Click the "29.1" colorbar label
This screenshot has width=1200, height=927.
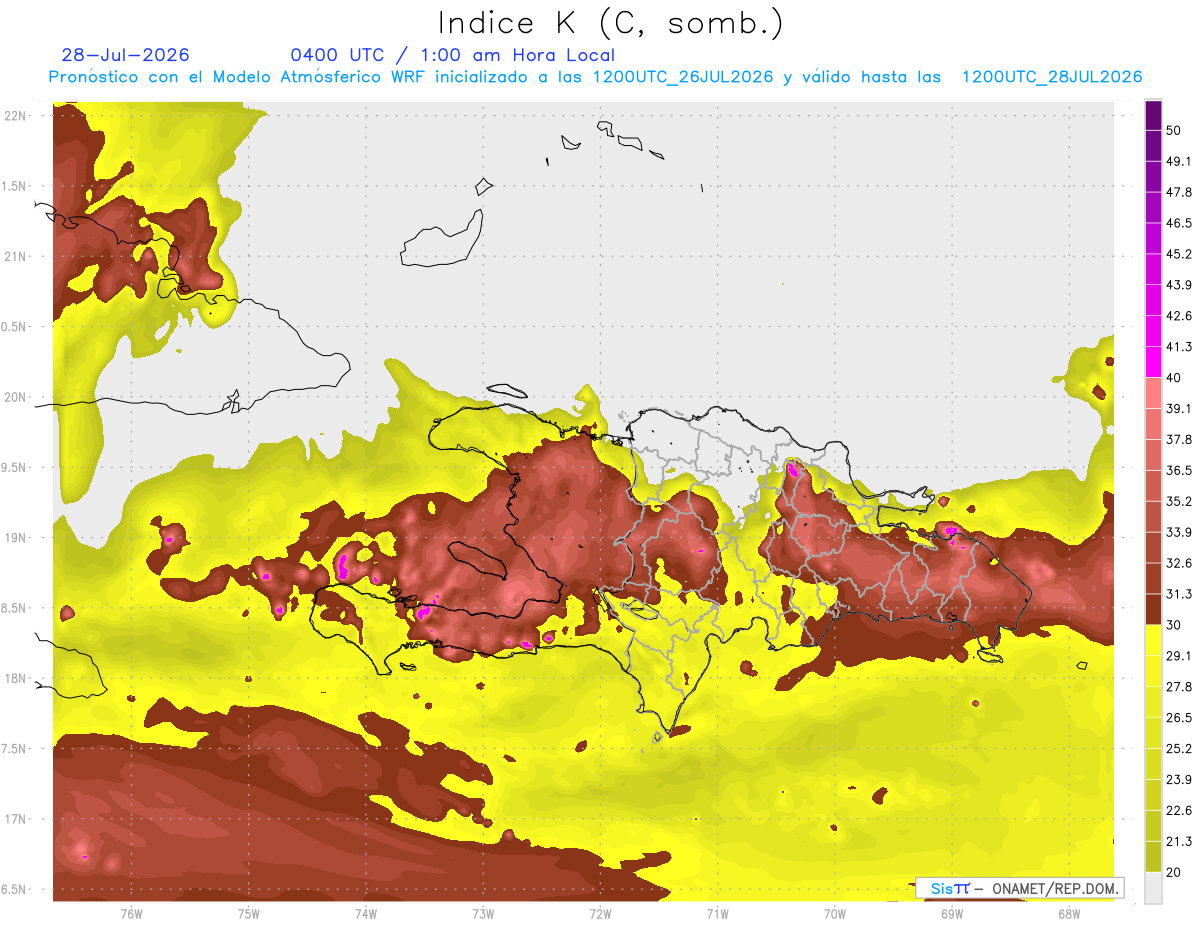1178,656
